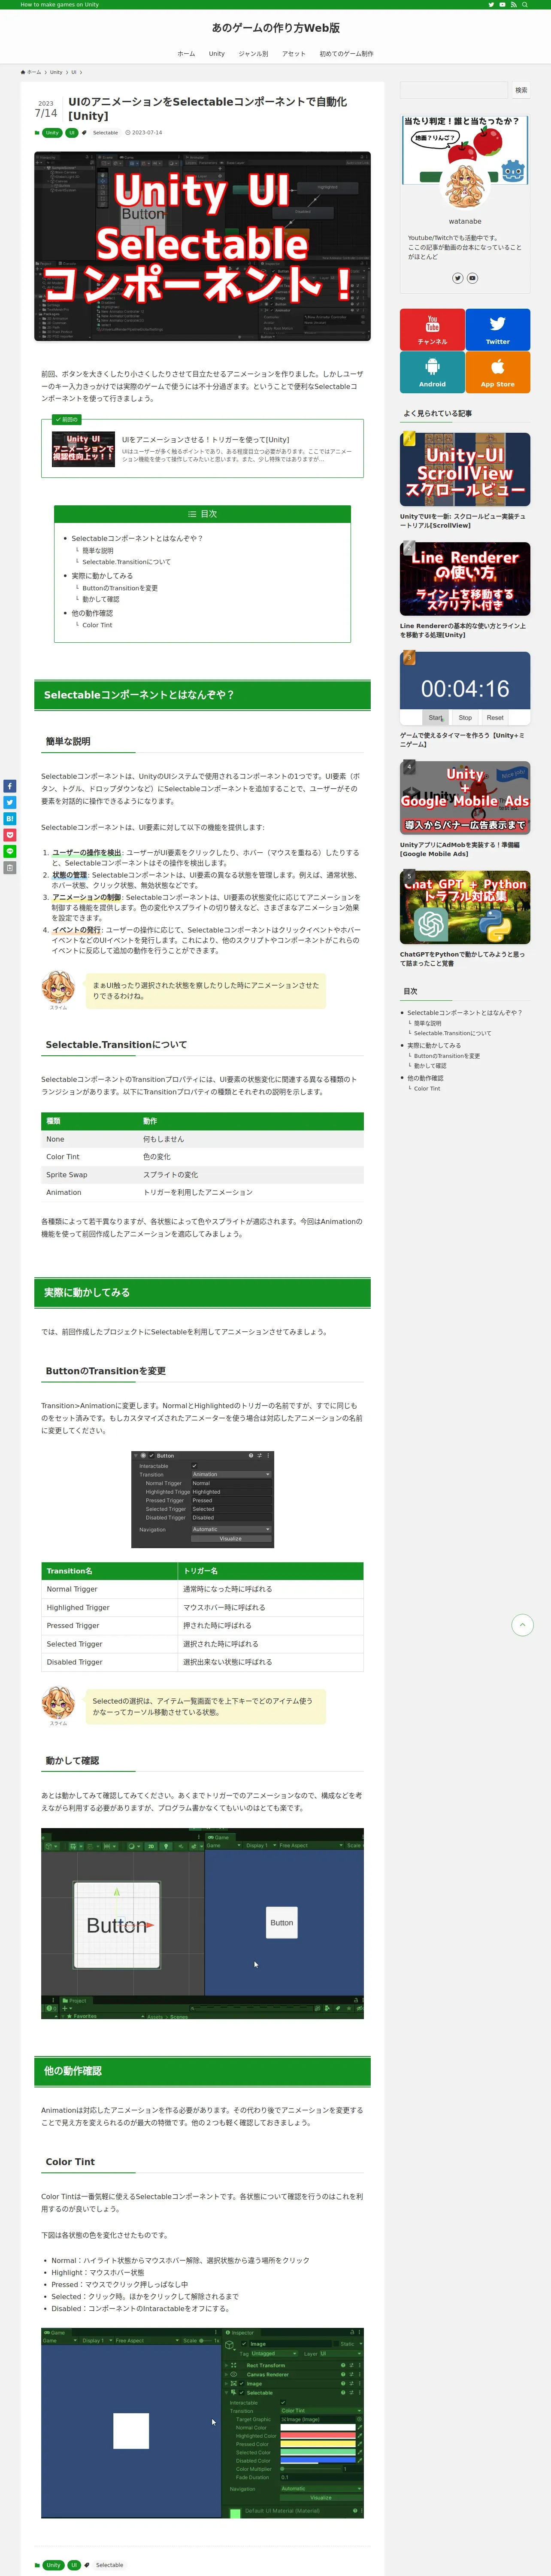Open ホーム in the main navigation
Viewport: 551px width, 2576px height.
click(x=186, y=54)
